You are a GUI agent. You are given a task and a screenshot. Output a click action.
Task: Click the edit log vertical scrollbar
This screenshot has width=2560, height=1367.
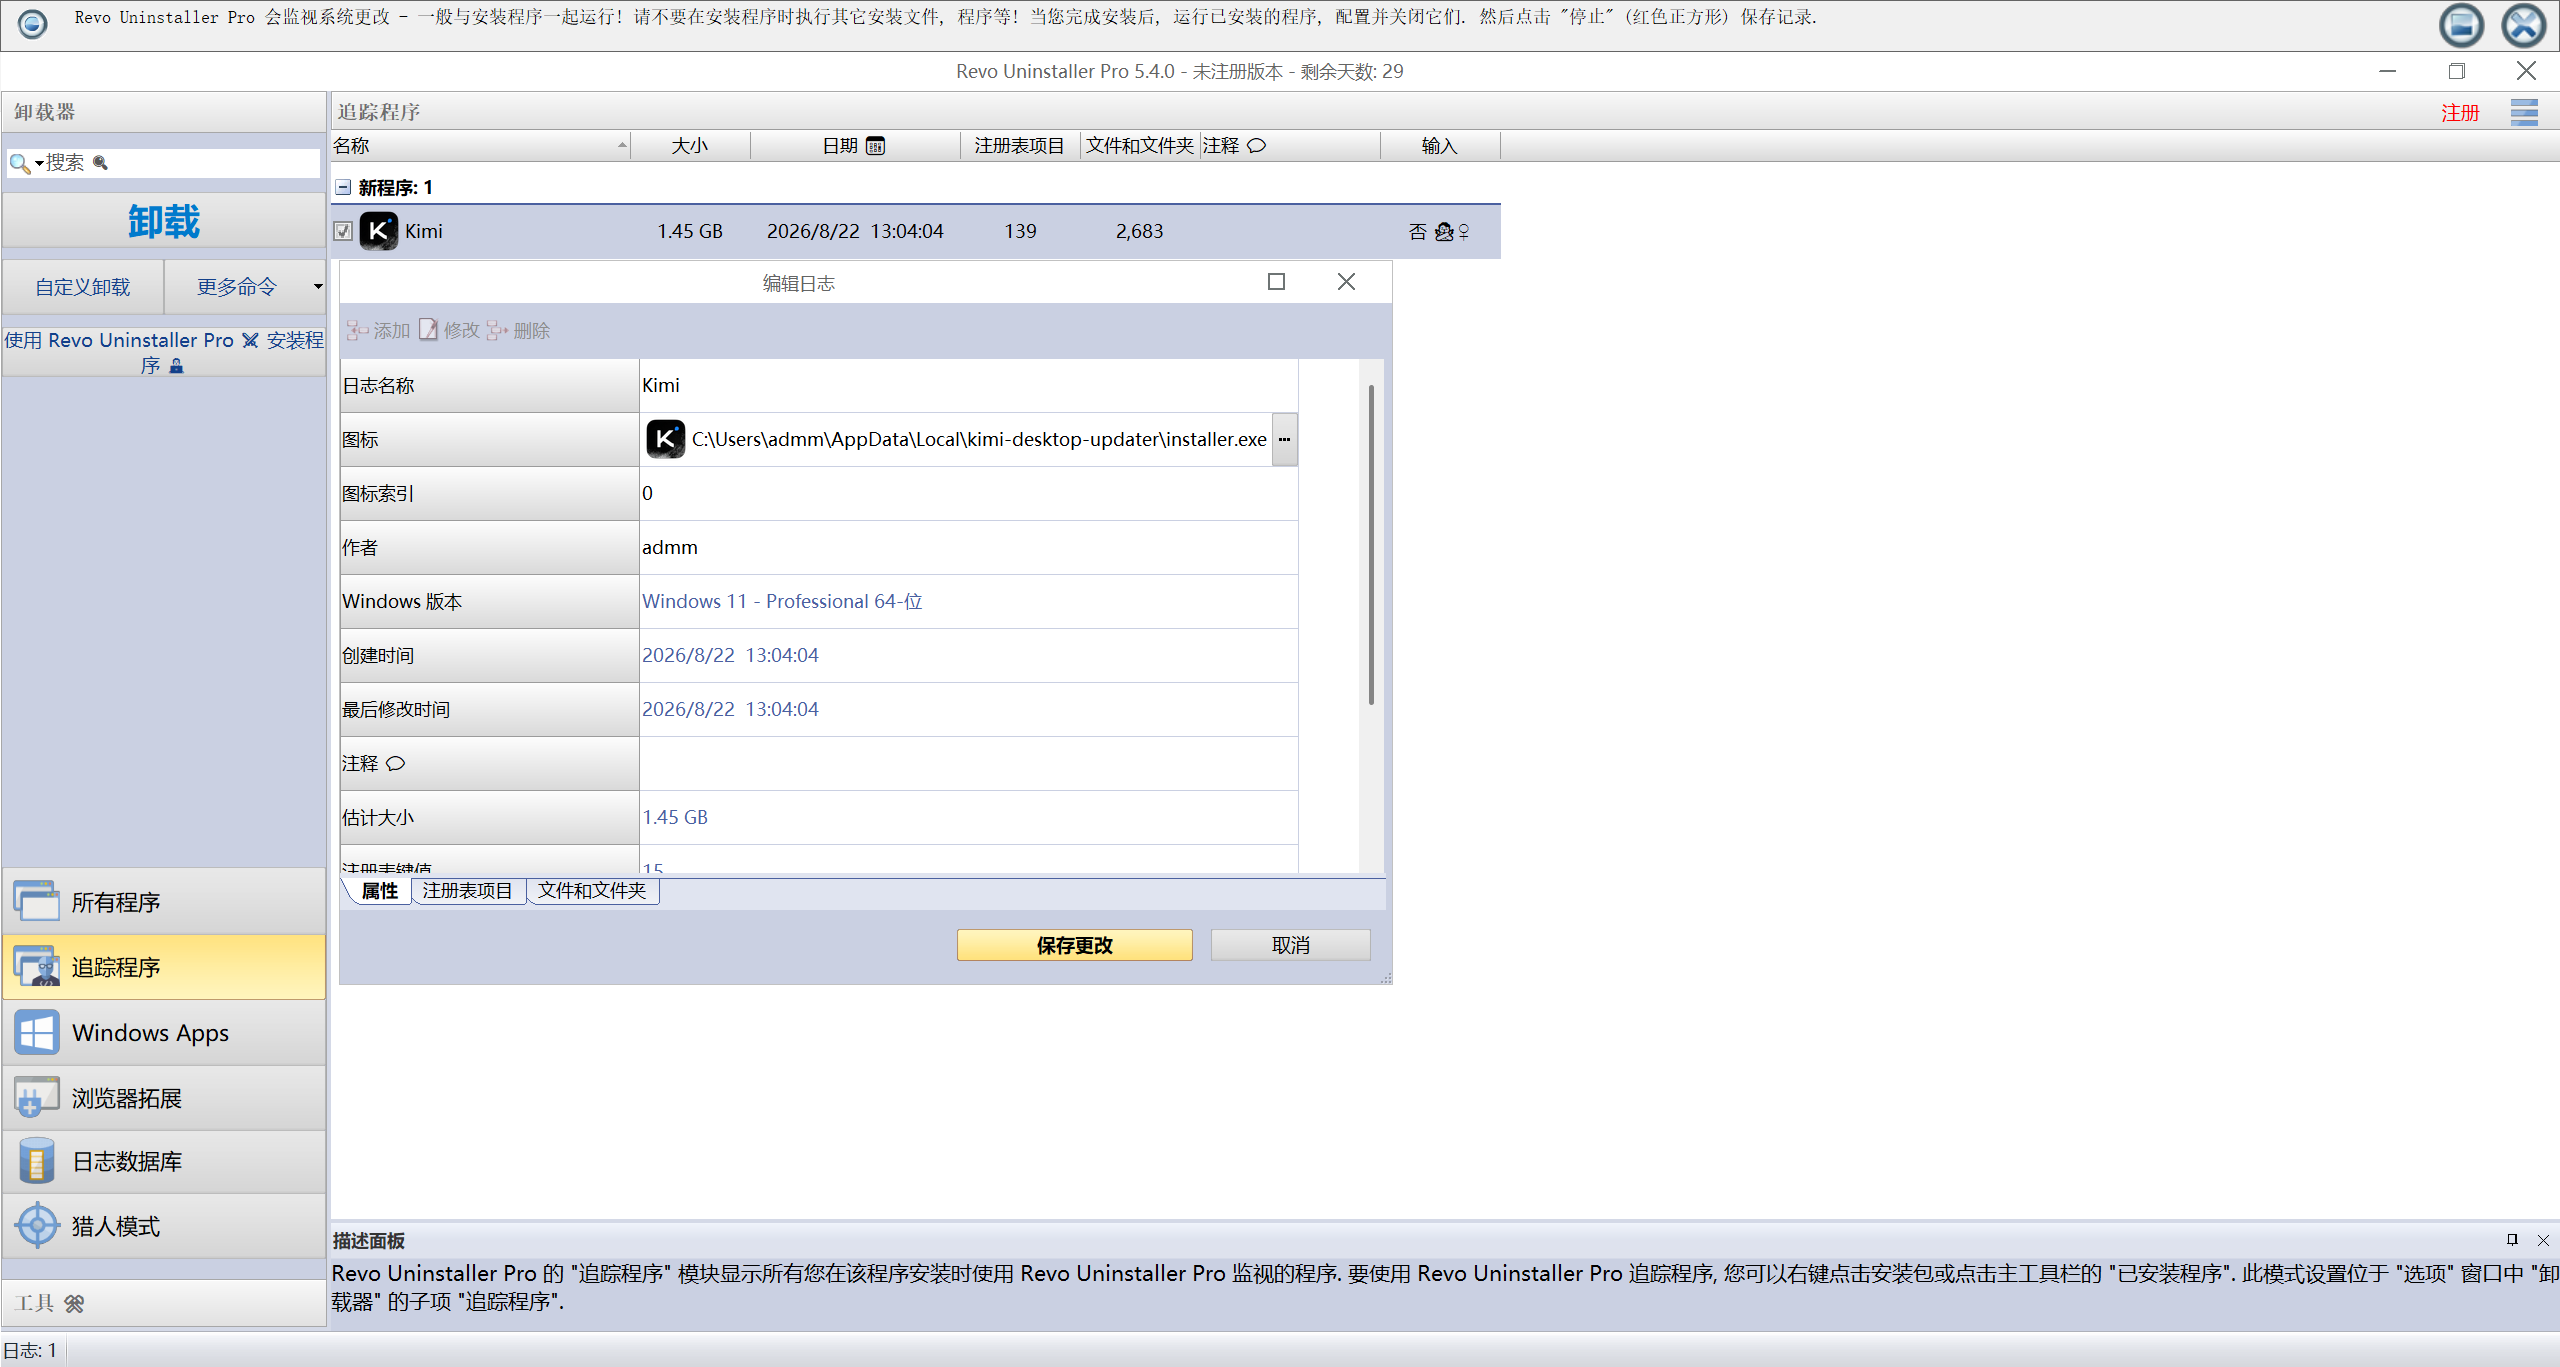[1370, 545]
